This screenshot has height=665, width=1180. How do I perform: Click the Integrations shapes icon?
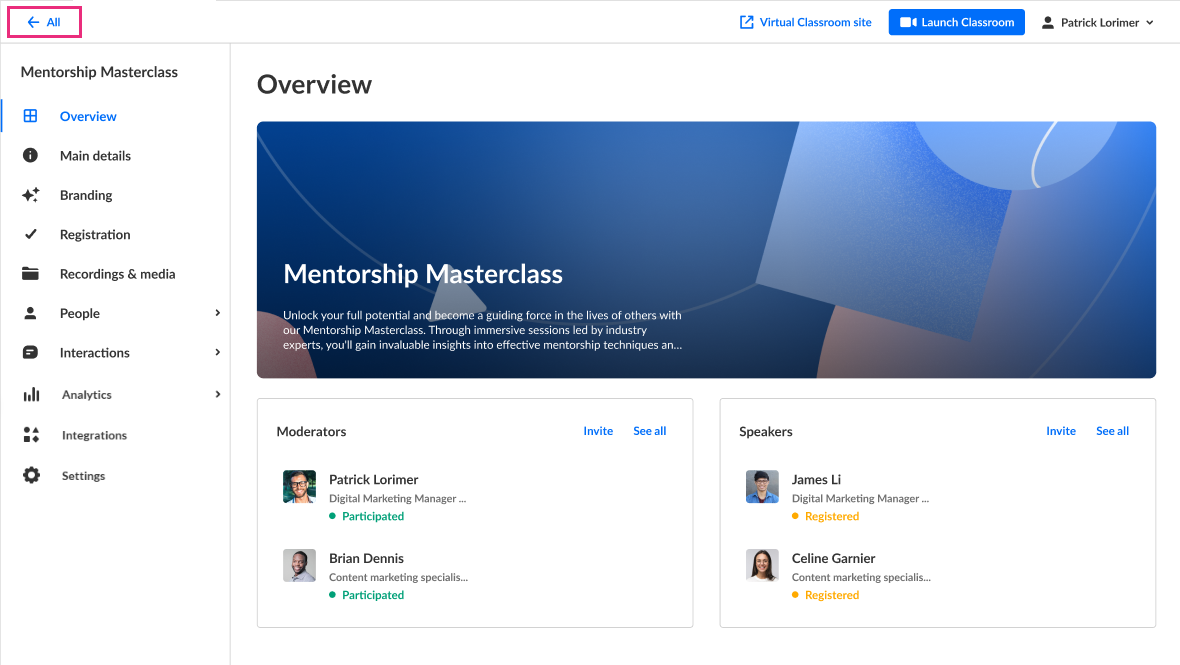click(x=31, y=435)
